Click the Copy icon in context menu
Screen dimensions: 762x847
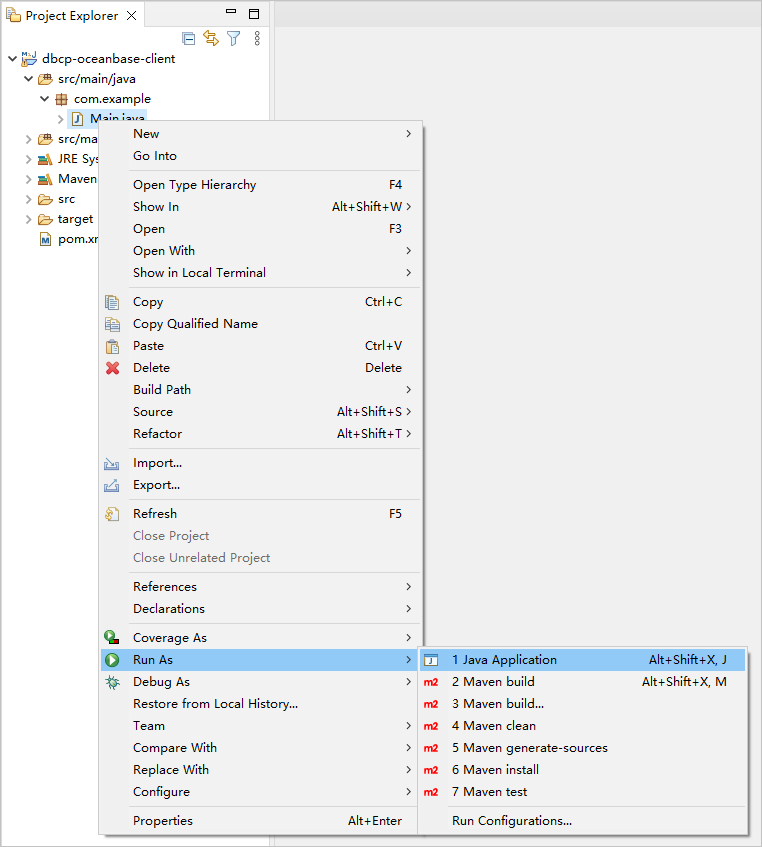pyautogui.click(x=113, y=302)
